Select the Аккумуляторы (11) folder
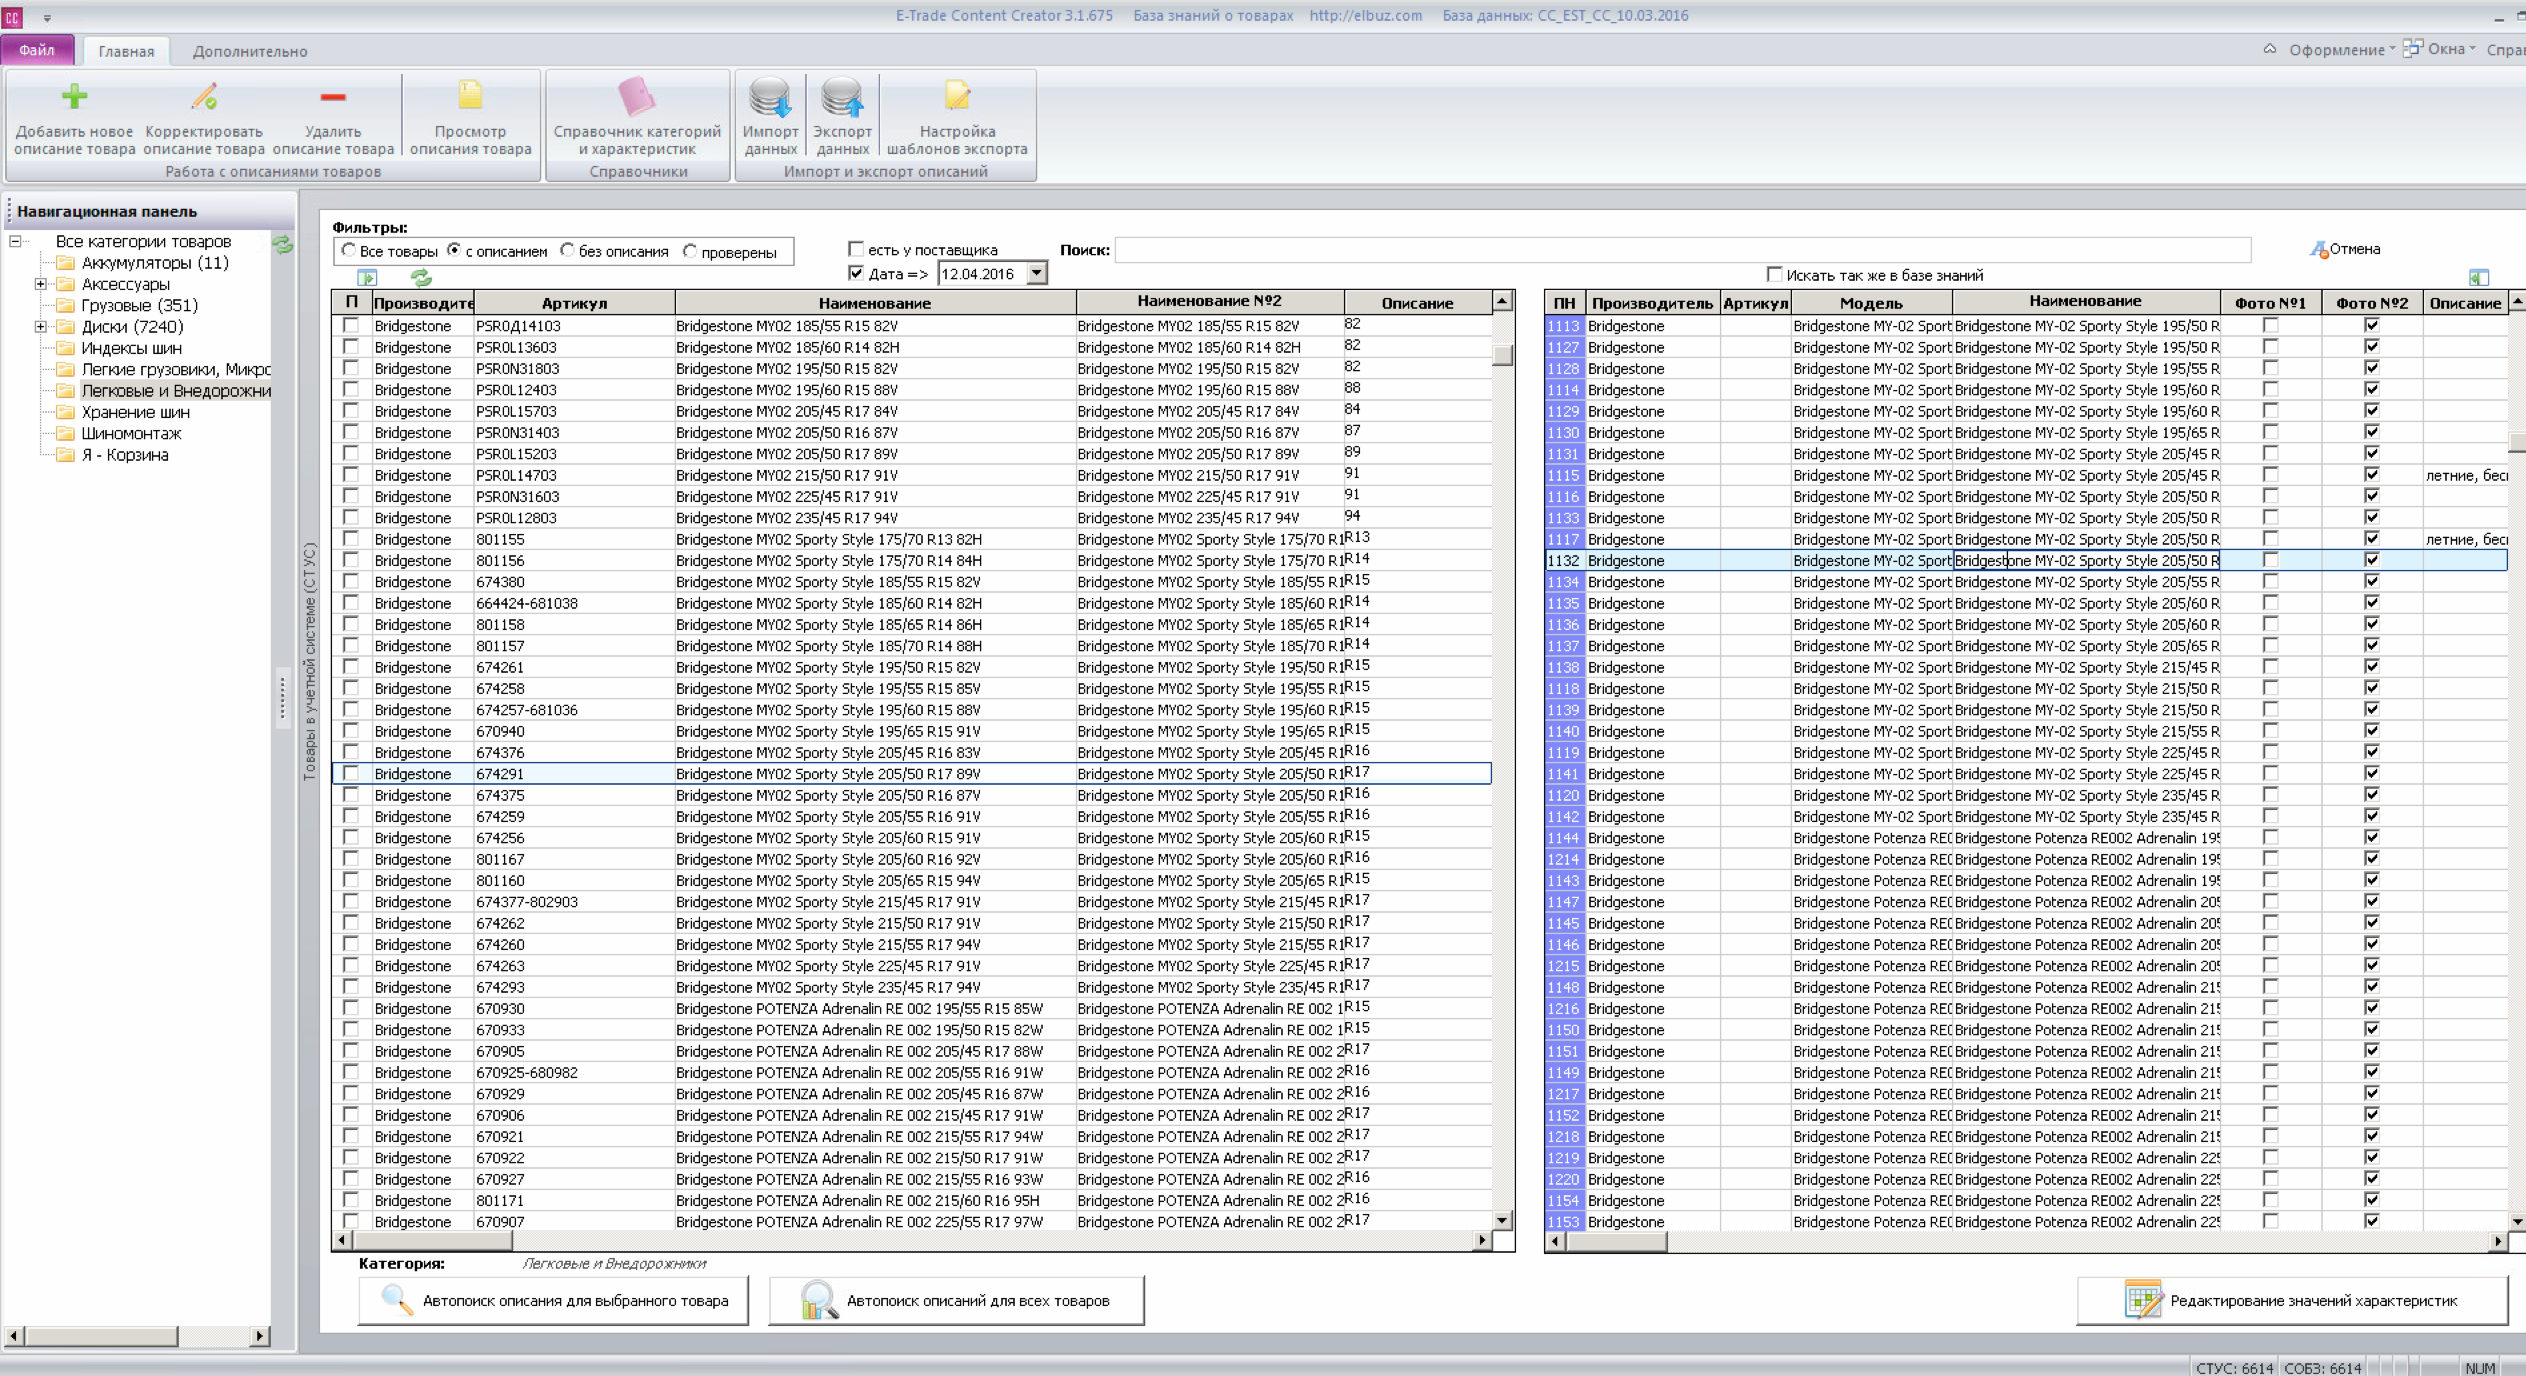 (155, 263)
